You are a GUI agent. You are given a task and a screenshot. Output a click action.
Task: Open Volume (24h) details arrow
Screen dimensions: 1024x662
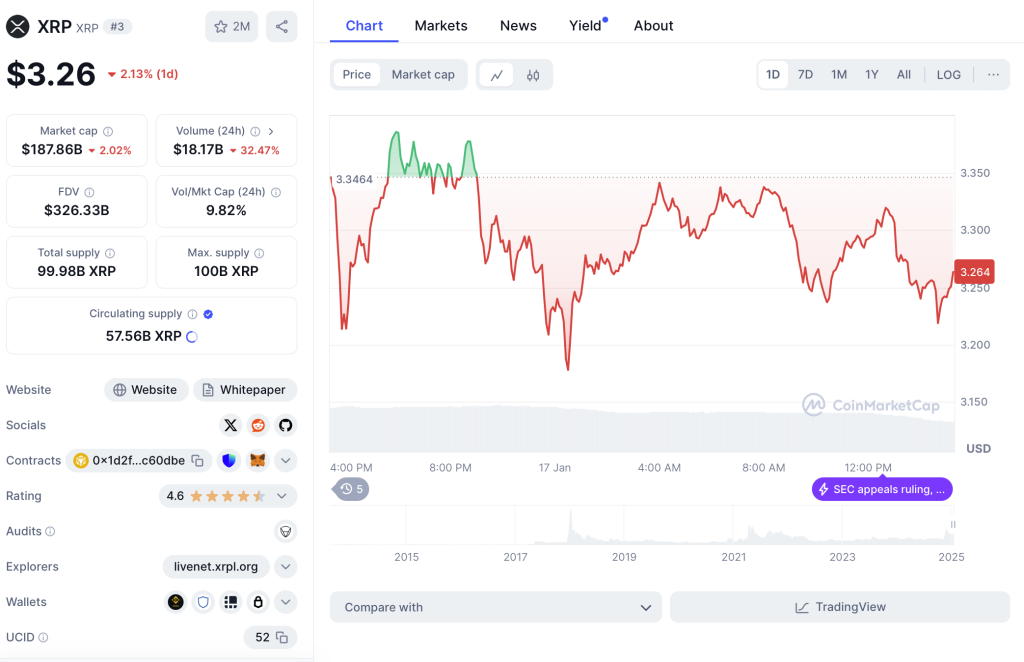271,131
